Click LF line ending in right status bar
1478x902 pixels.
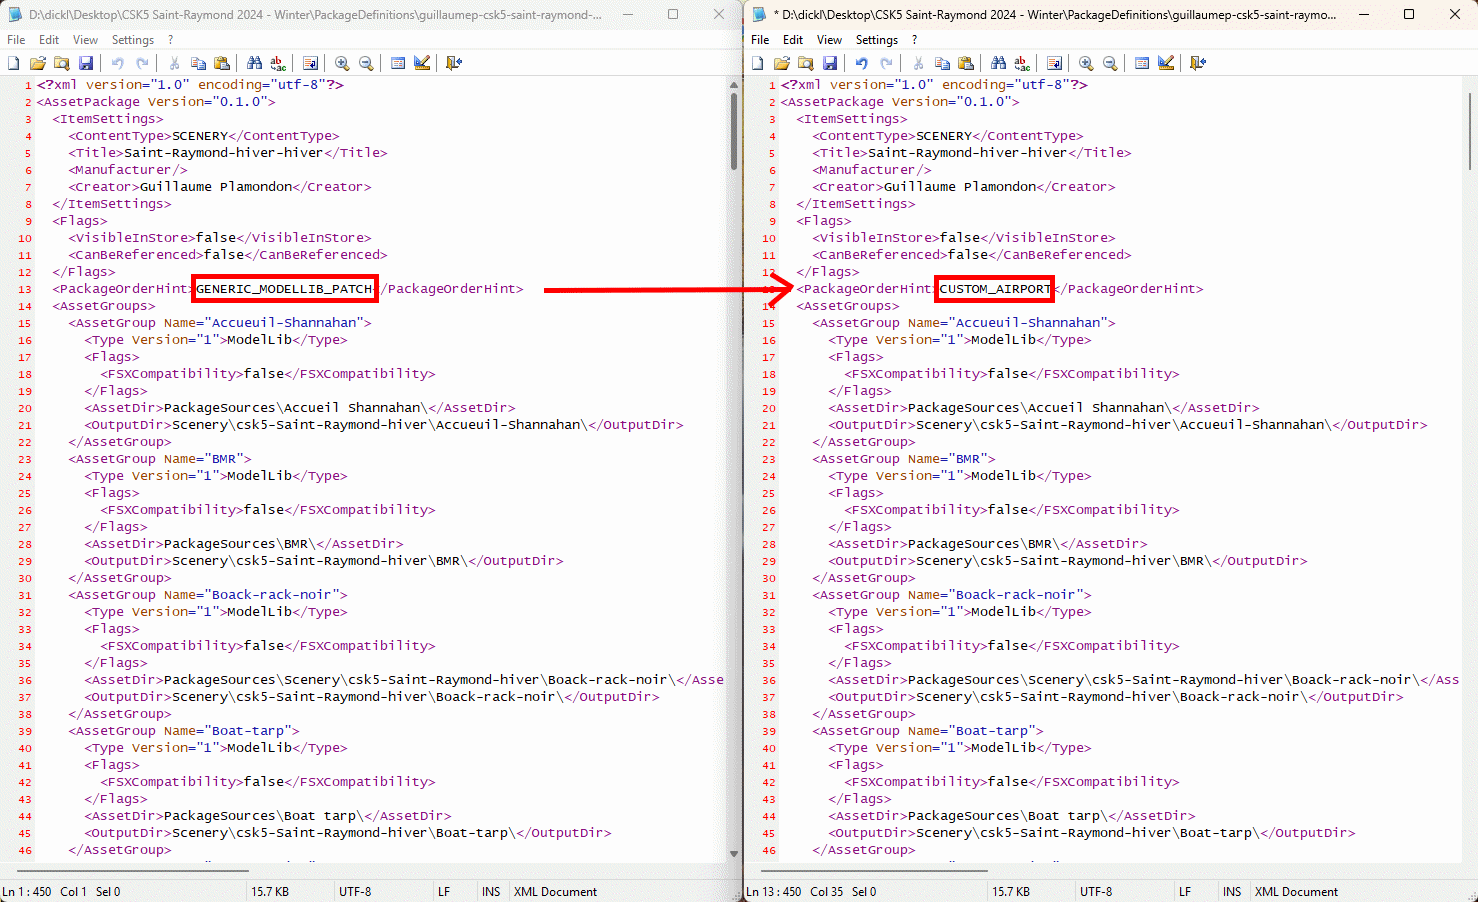pos(1185,891)
